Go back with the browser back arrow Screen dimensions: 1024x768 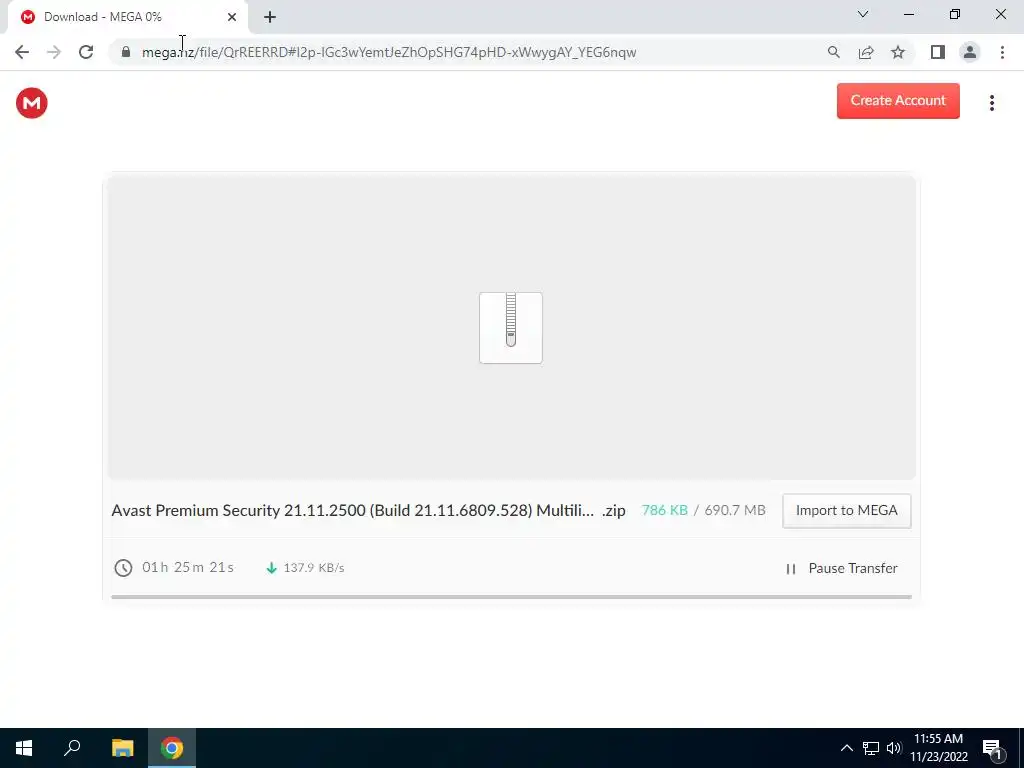pyautogui.click(x=22, y=52)
